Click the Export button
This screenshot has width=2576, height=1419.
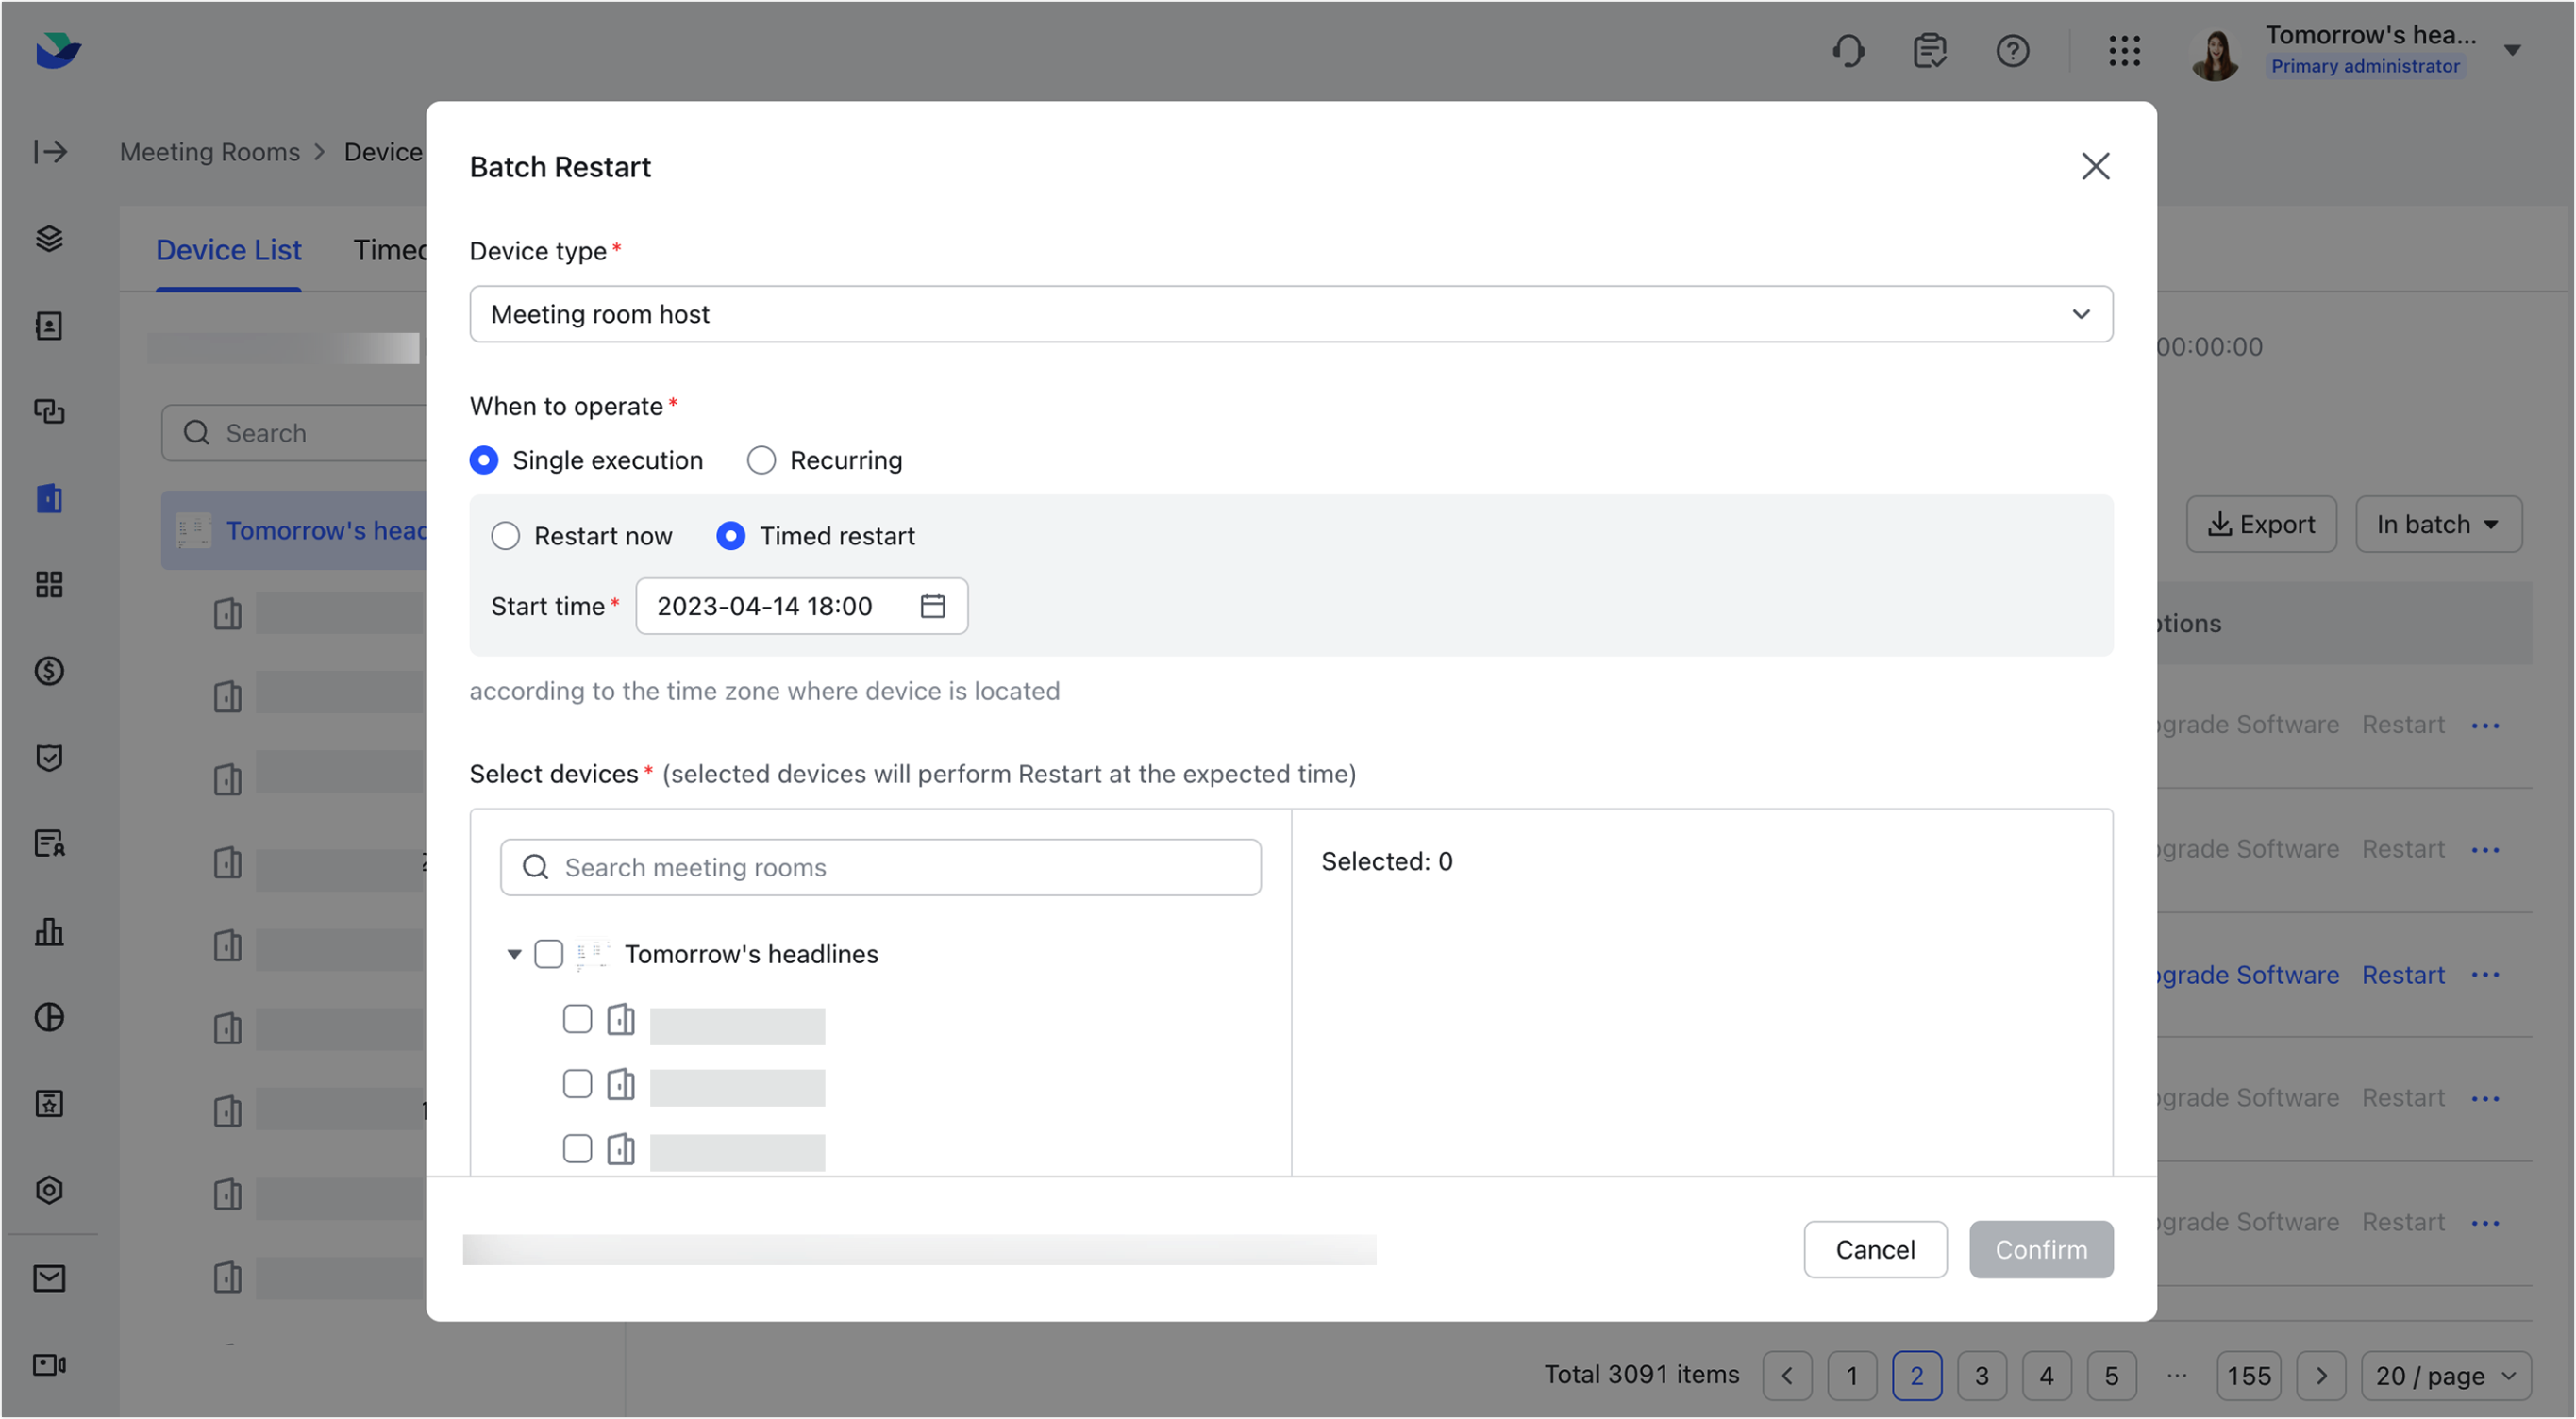pos(2262,524)
